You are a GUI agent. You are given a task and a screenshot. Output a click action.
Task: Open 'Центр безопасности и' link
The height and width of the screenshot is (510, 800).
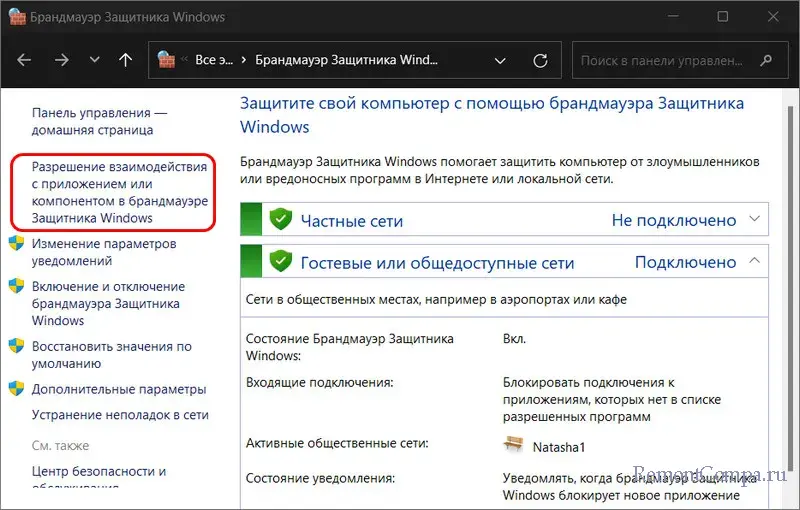pyautogui.click(x=99, y=471)
